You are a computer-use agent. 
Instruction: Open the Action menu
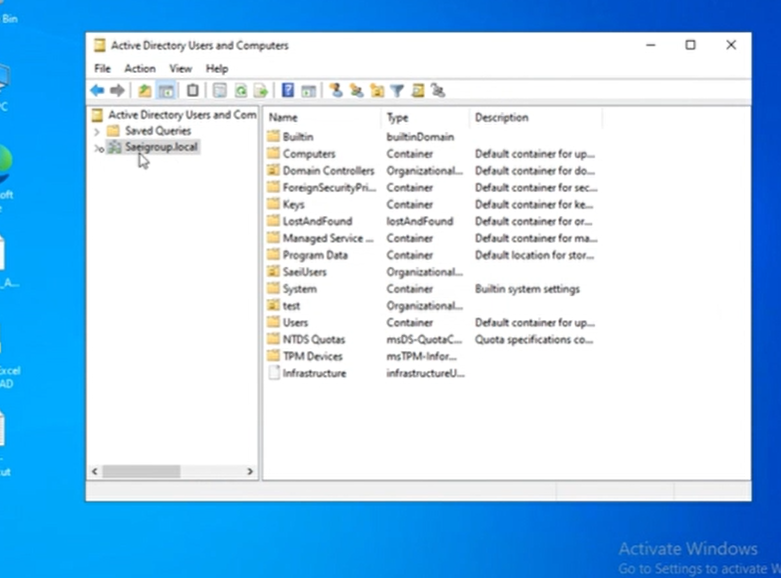[x=140, y=69]
